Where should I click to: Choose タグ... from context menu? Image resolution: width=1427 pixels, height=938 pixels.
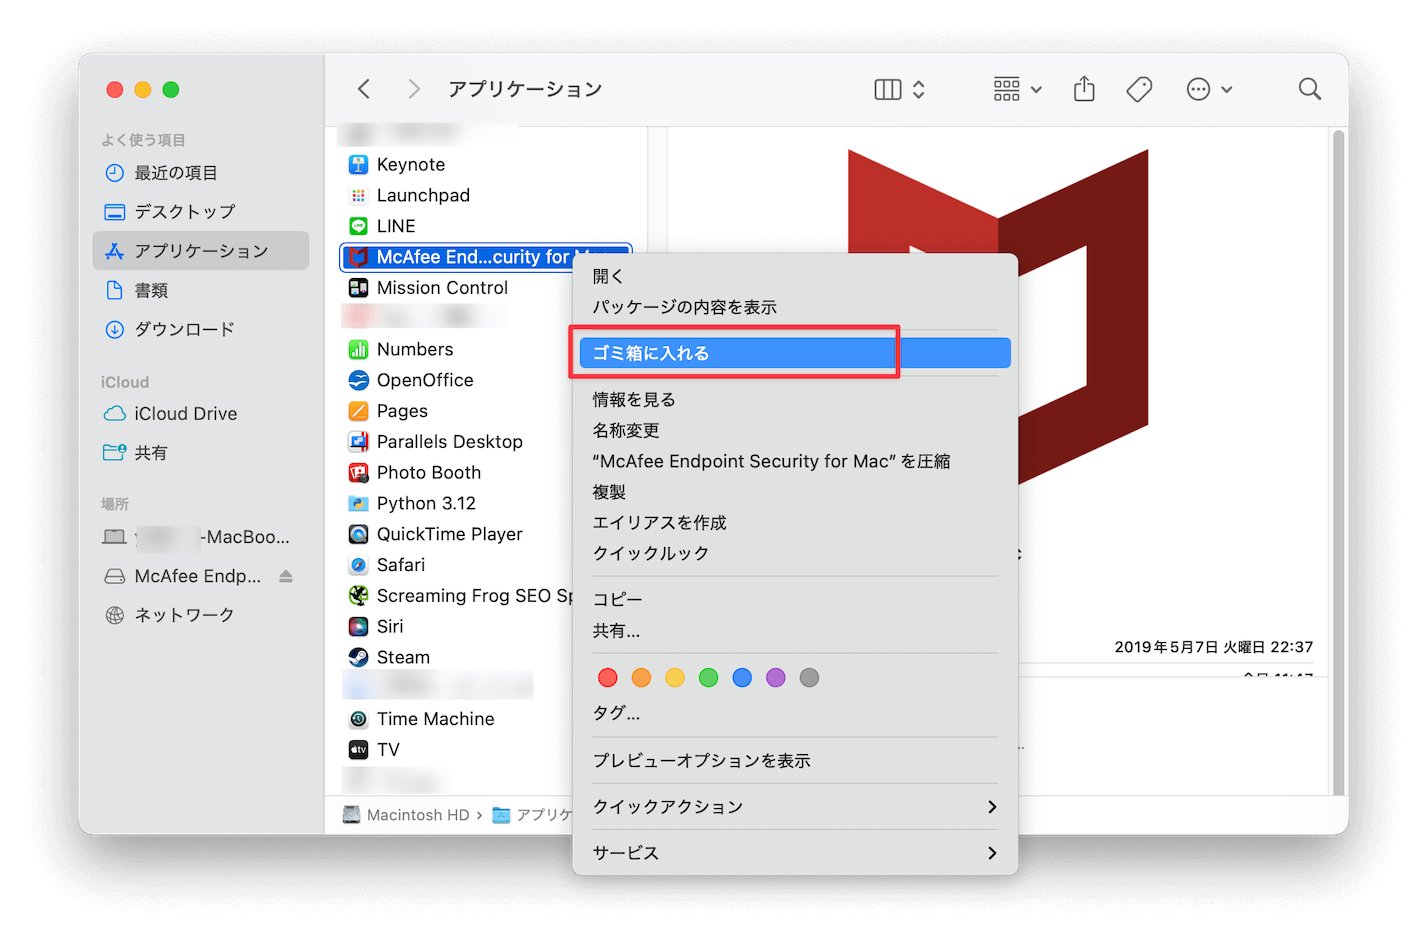pyautogui.click(x=795, y=714)
